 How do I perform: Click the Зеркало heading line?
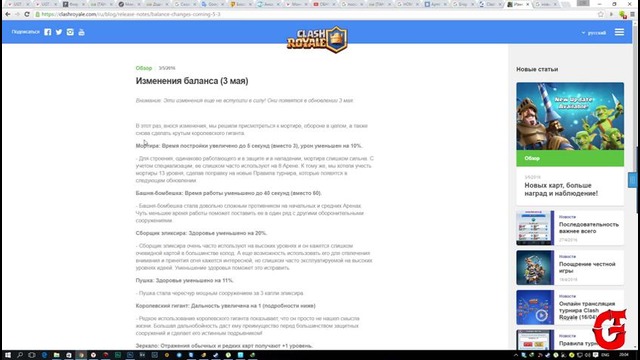coord(224,346)
